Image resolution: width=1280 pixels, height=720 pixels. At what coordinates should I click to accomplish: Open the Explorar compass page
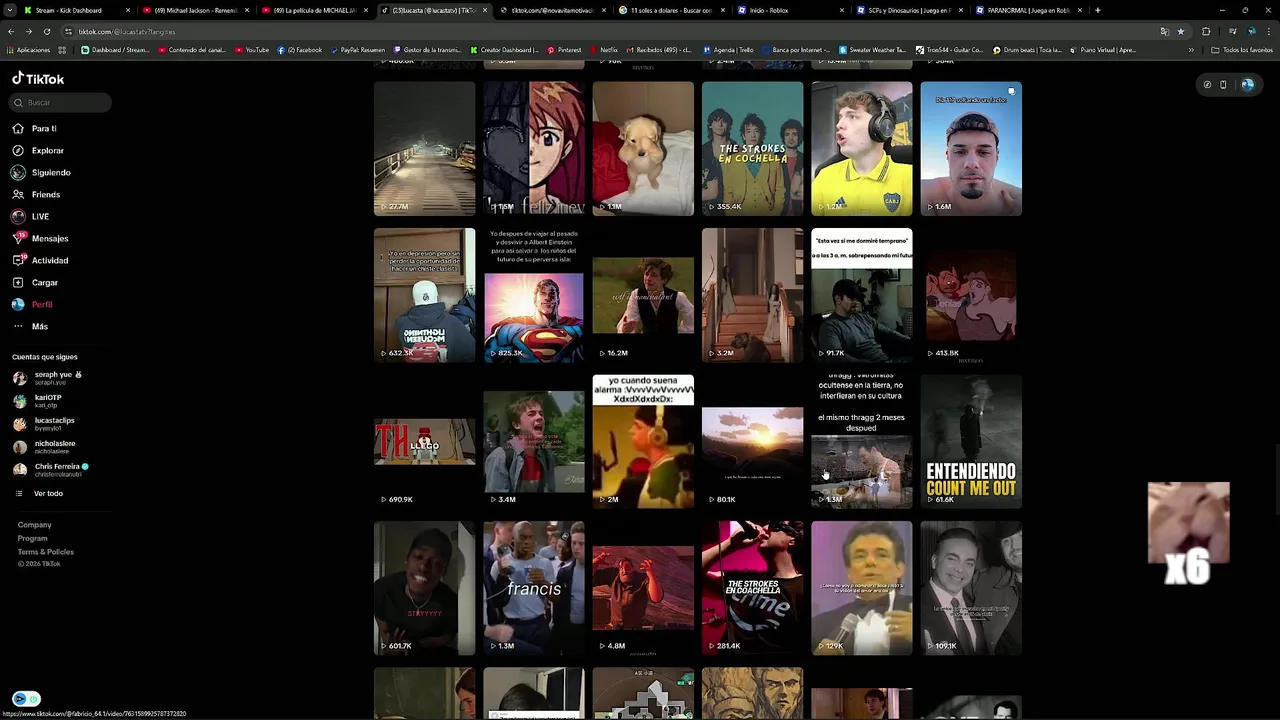(38, 150)
